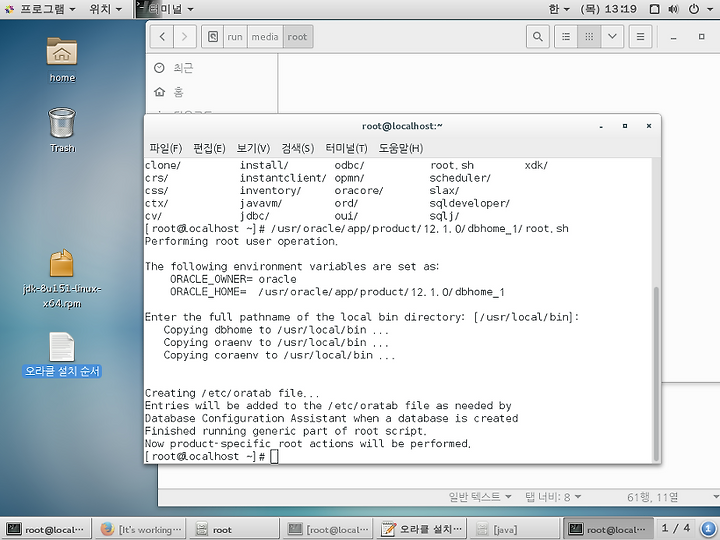Switch file manager to list view
720x540 pixels.
(566, 37)
